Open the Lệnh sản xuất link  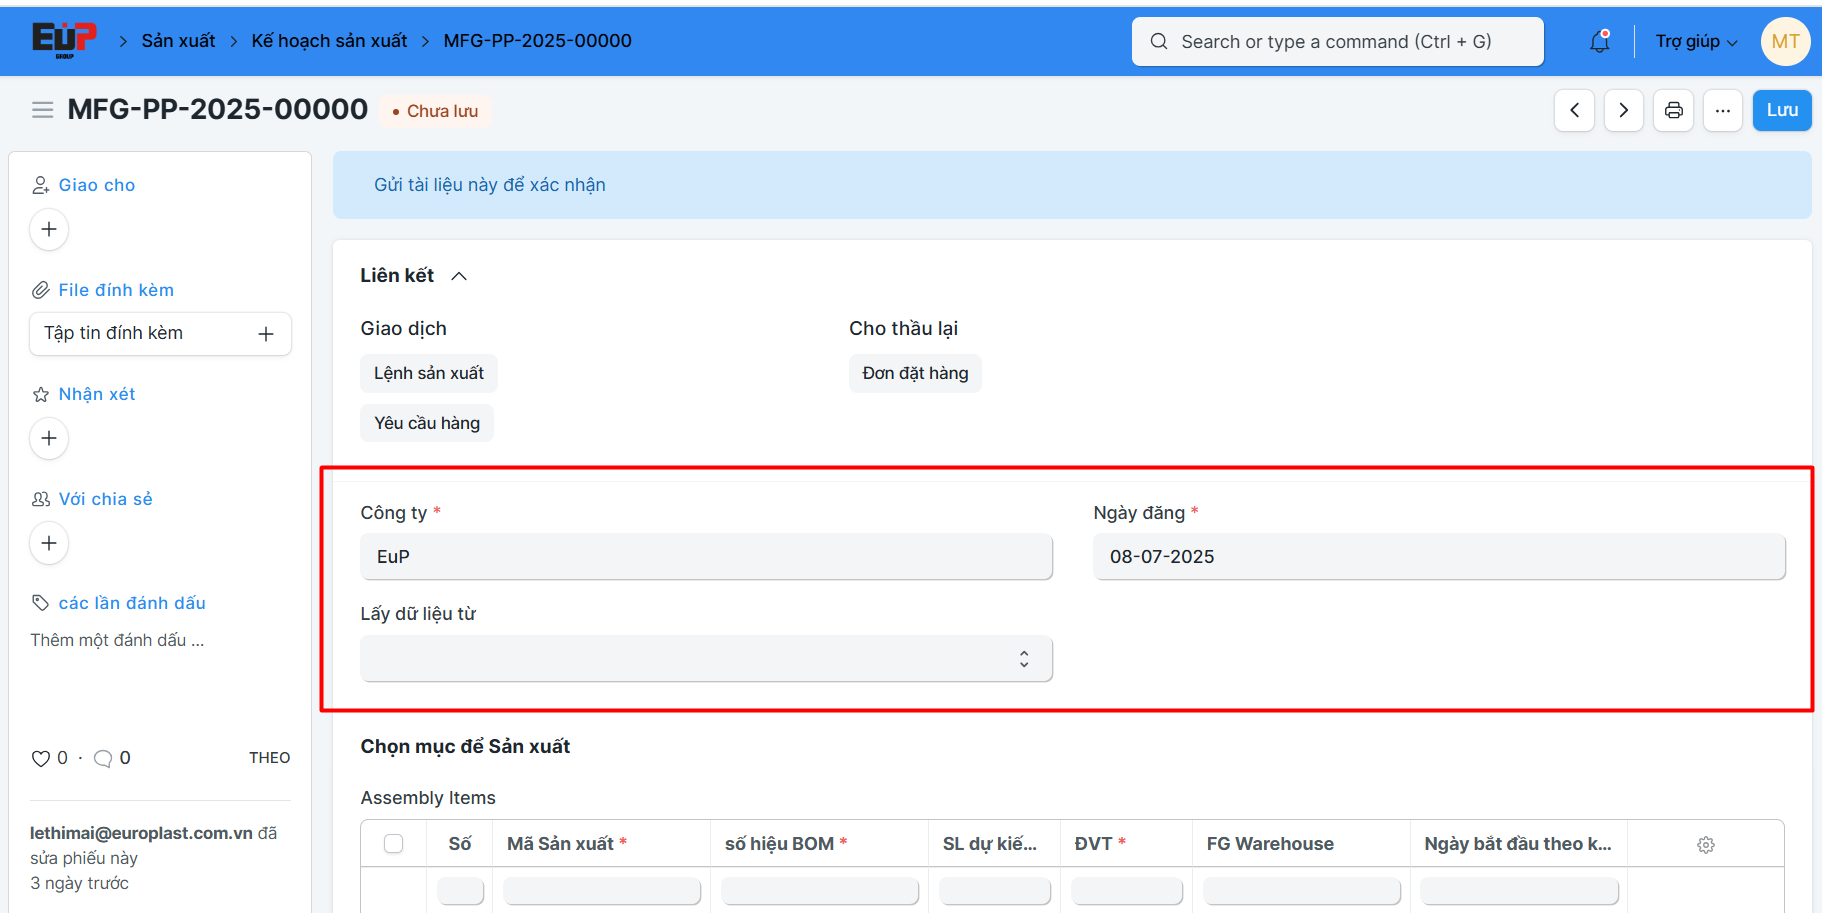click(428, 373)
